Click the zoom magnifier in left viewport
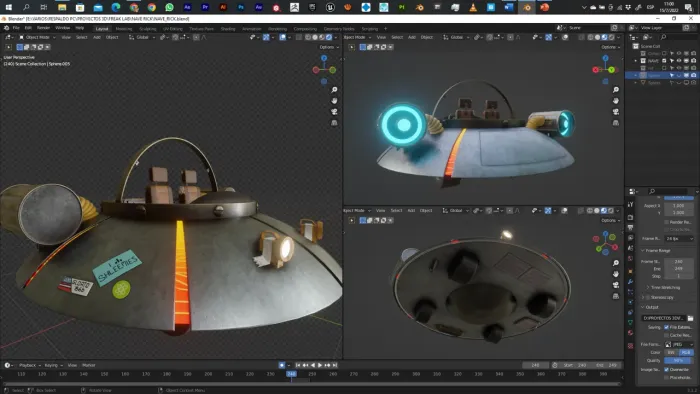This screenshot has width=700, height=394. click(x=334, y=90)
